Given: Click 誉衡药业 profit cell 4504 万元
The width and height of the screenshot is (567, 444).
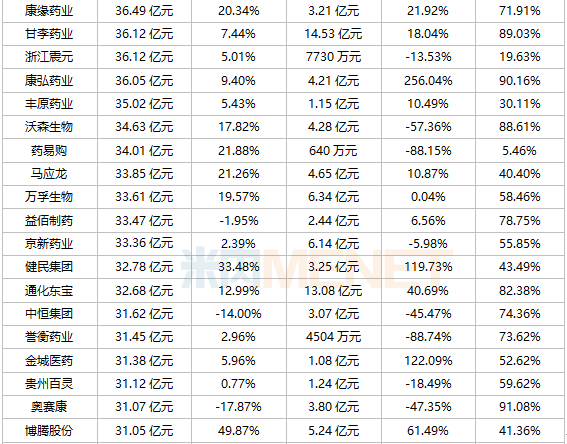Looking at the screenshot, I should click(333, 337).
